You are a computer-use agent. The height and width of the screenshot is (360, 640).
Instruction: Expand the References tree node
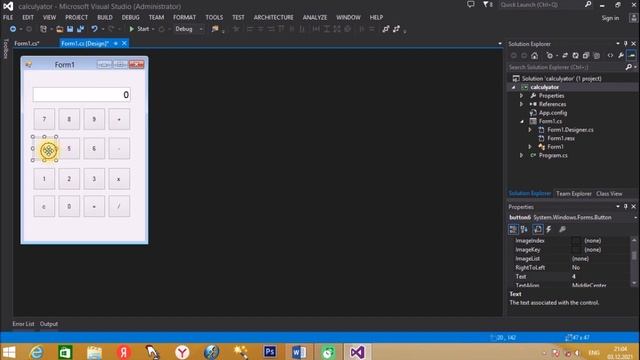click(x=521, y=104)
